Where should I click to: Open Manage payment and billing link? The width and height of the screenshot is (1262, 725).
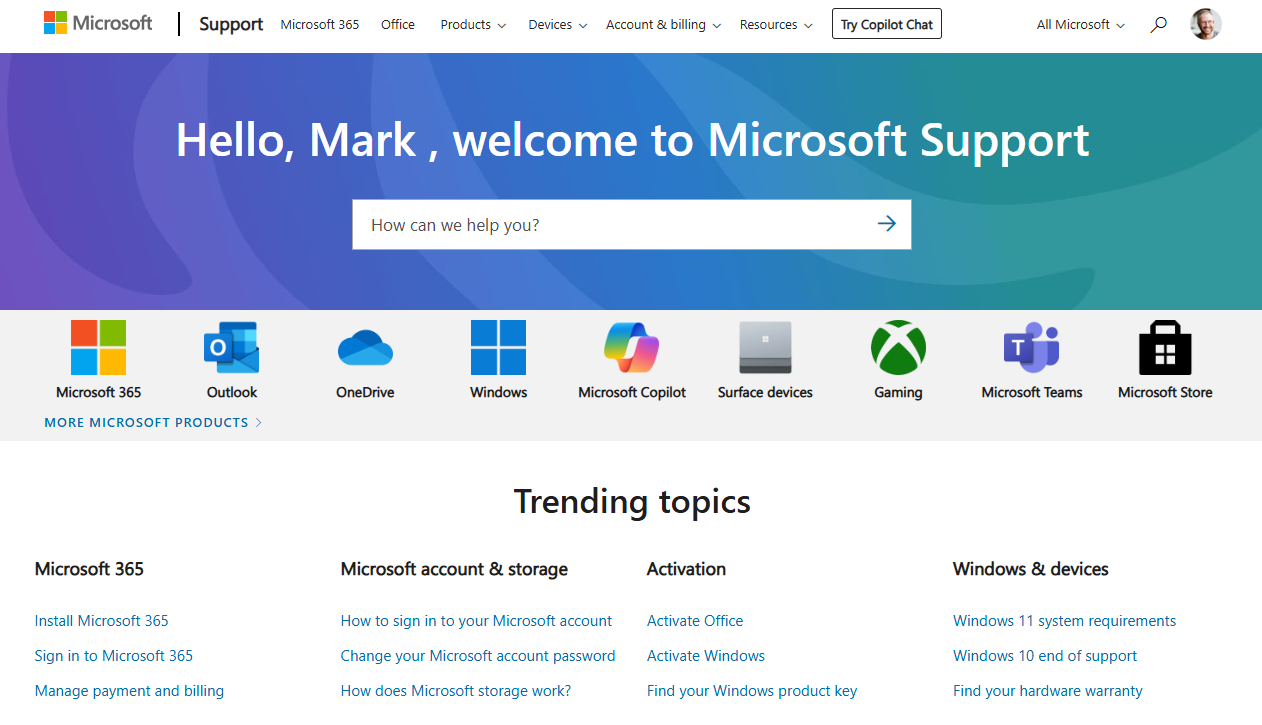coord(129,691)
